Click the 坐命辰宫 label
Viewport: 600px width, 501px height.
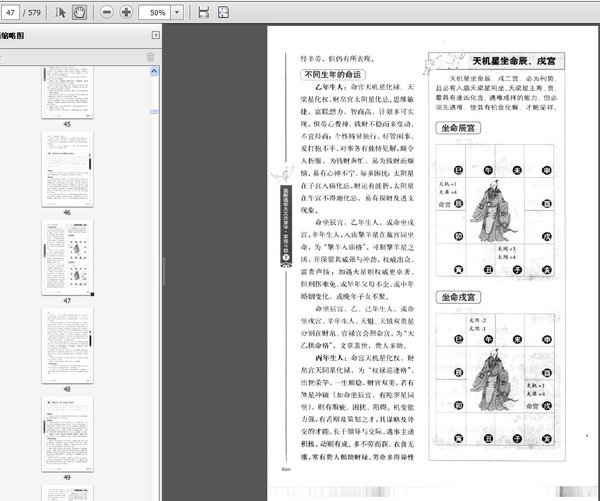point(458,128)
